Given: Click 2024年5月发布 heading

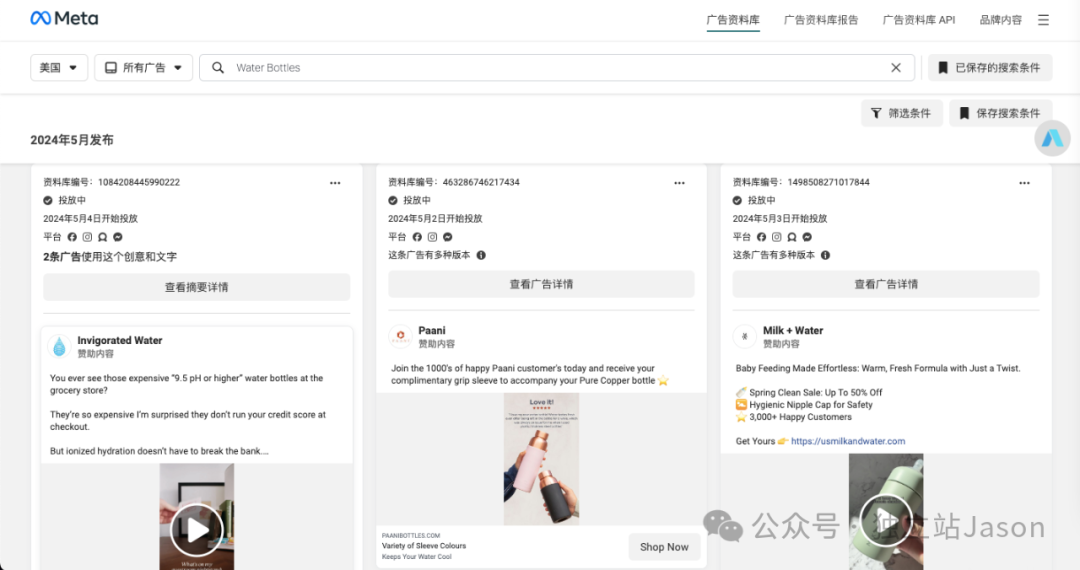Looking at the screenshot, I should tap(72, 140).
